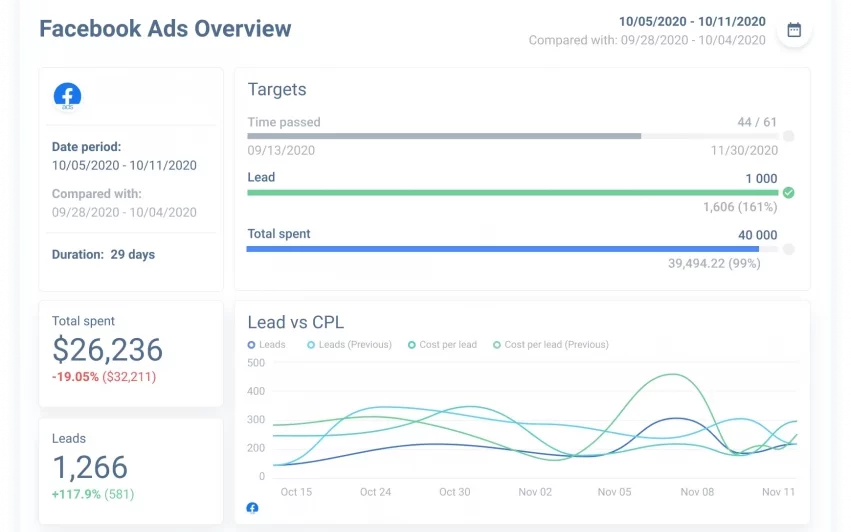The image size is (851, 532).
Task: Click the 44 / 61 time passed value
Action: pos(757,122)
